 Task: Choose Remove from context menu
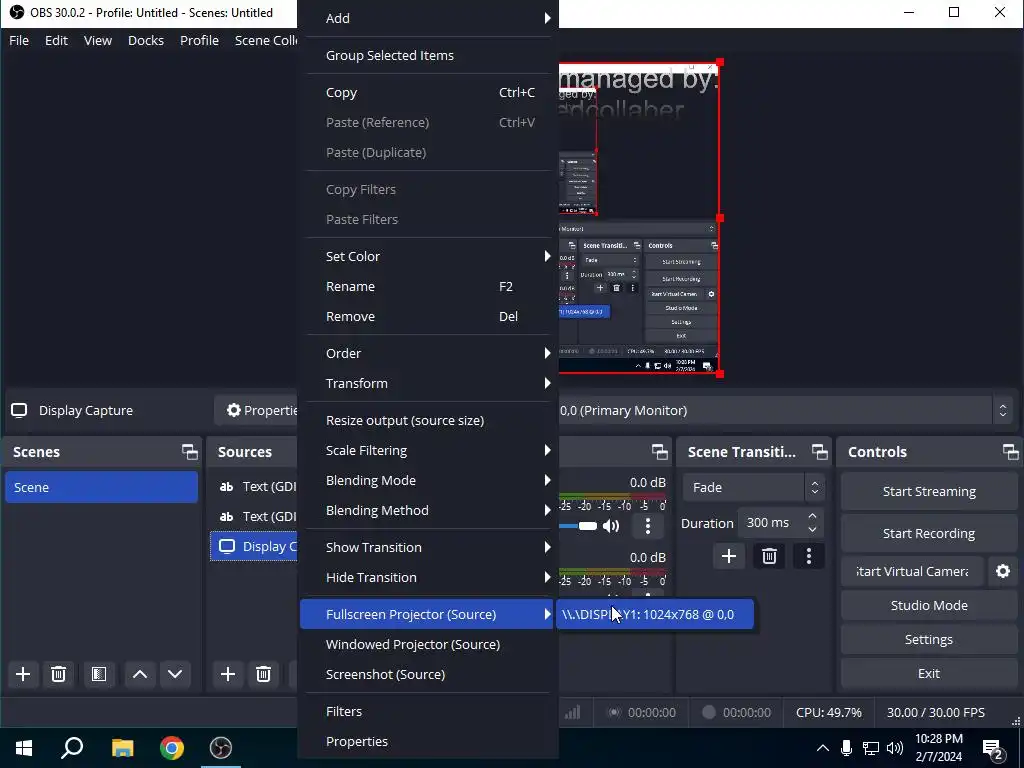click(x=430, y=317)
